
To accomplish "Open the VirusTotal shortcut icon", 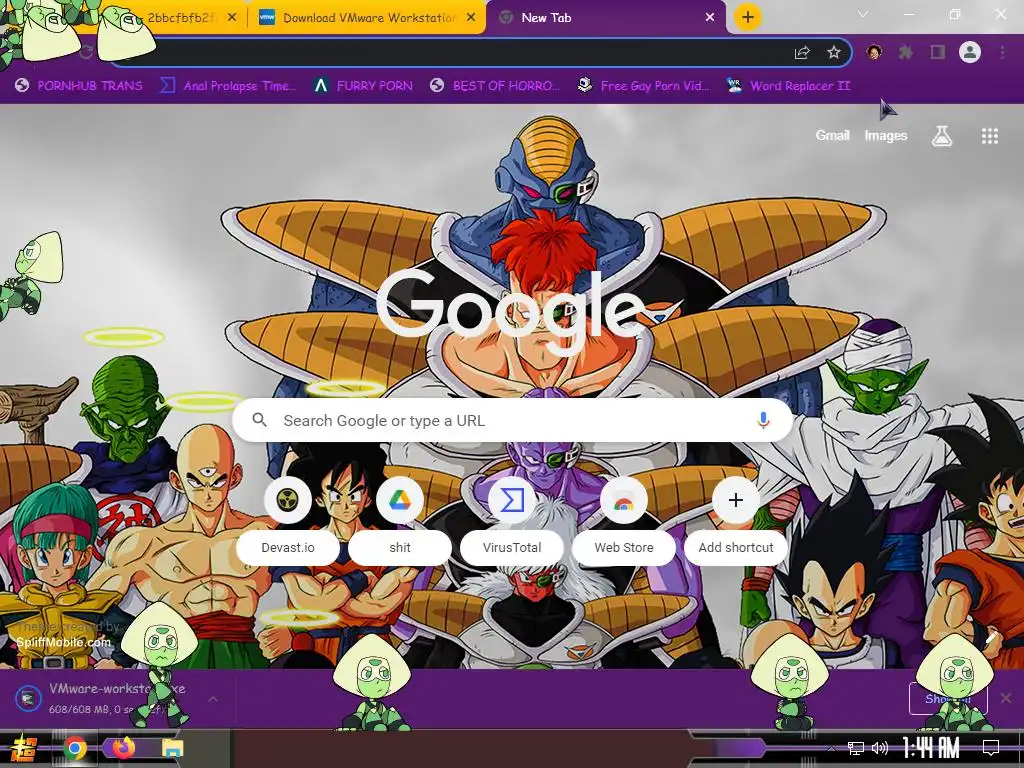I will coord(511,500).
